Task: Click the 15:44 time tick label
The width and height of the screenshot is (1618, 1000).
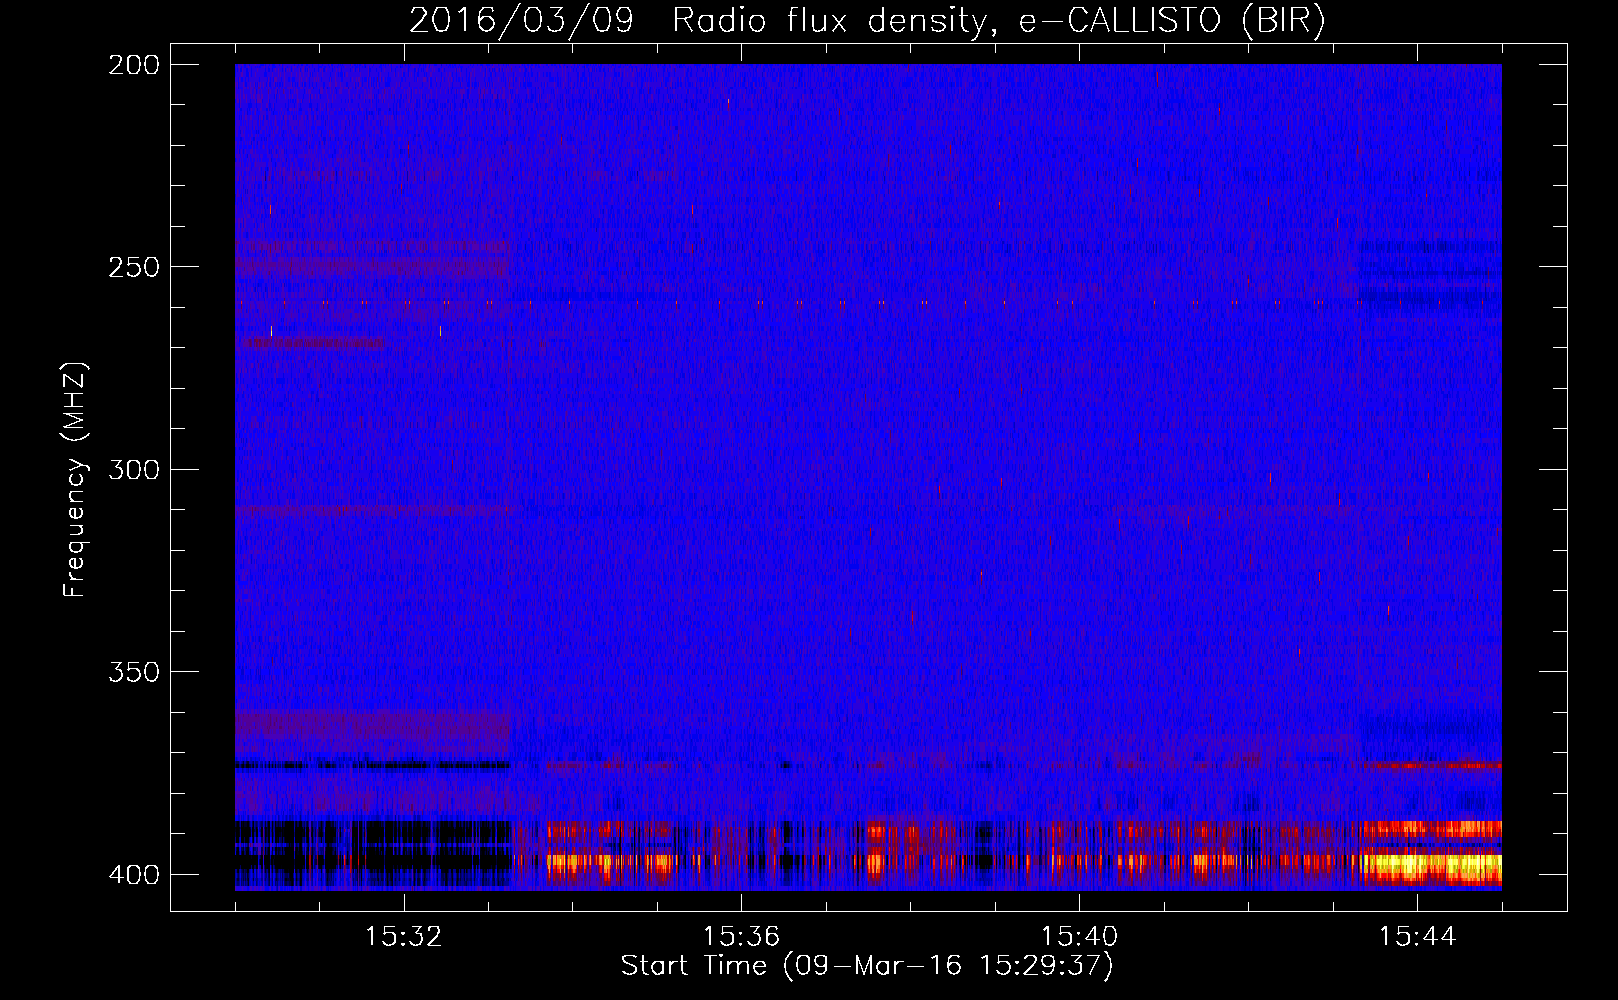Action: click(x=1417, y=937)
